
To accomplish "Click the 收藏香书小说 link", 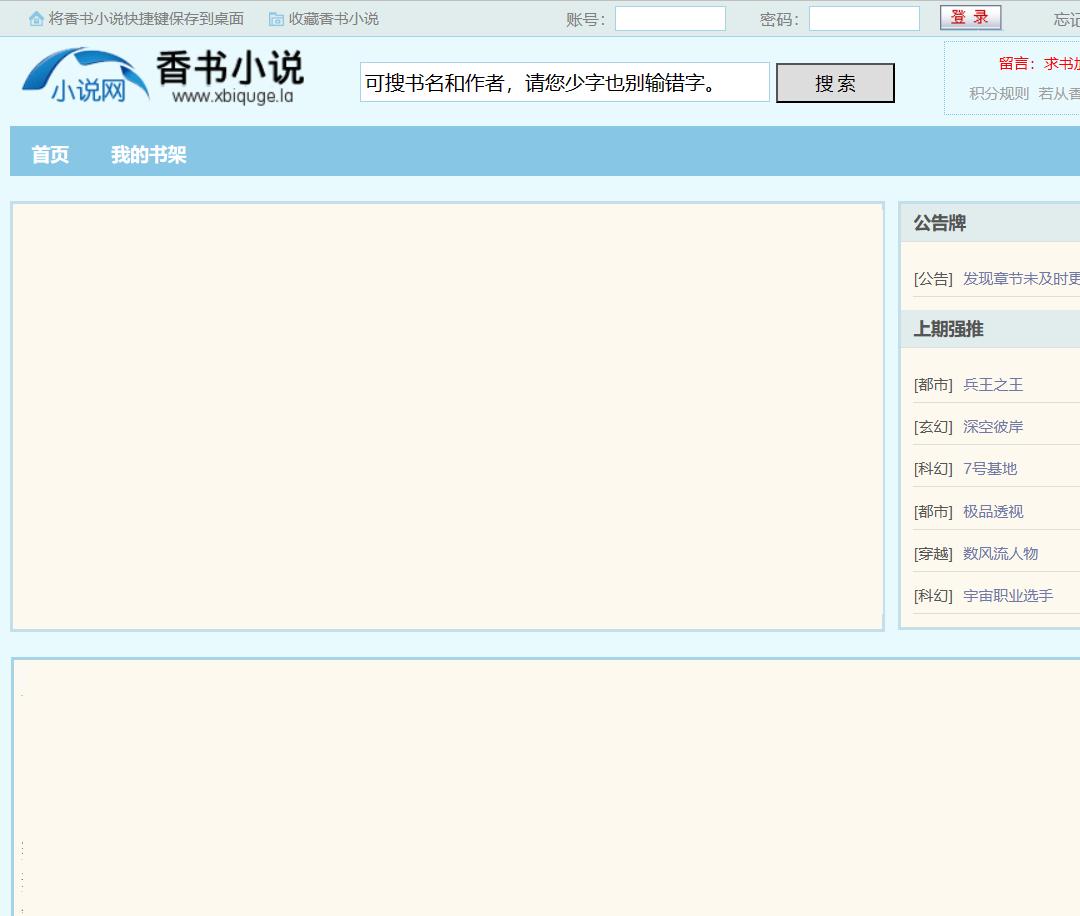I will coord(334,19).
